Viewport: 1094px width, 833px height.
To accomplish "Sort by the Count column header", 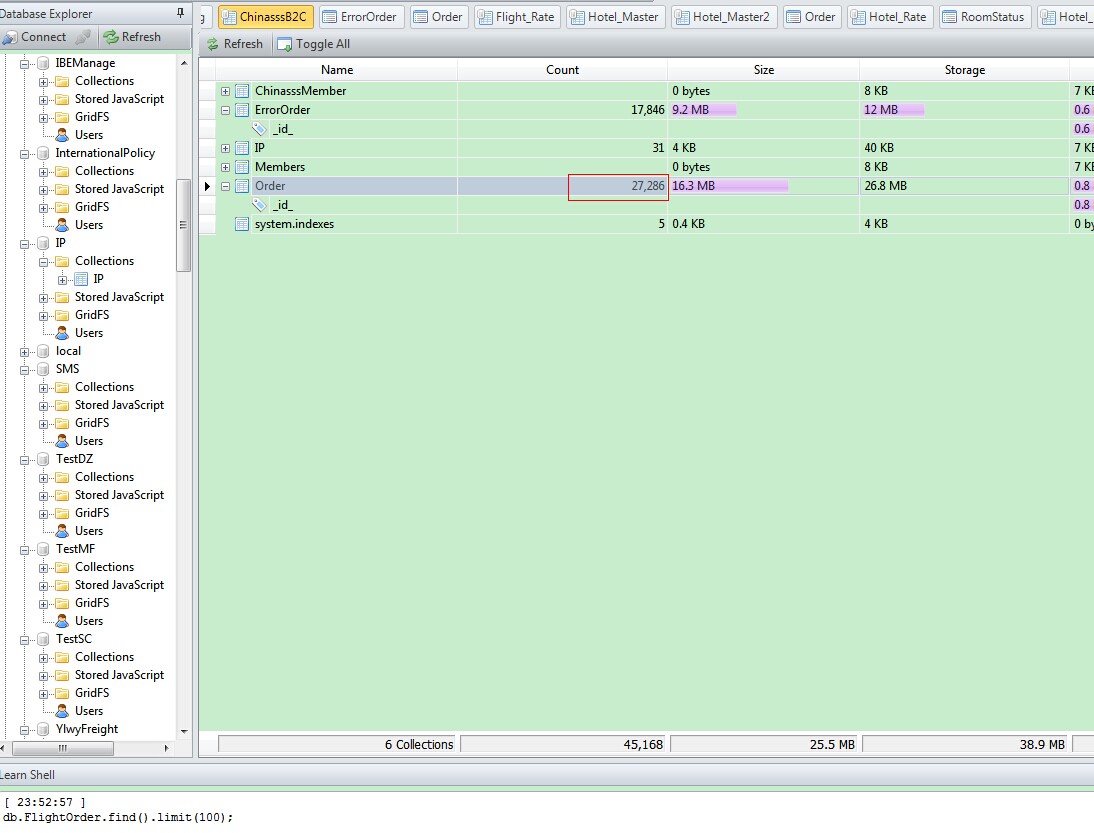I will point(562,70).
